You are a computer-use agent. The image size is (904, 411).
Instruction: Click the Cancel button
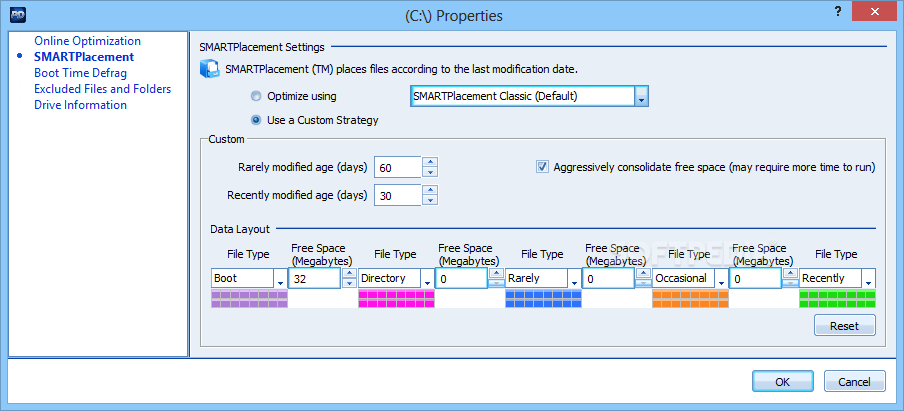pyautogui.click(x=854, y=382)
